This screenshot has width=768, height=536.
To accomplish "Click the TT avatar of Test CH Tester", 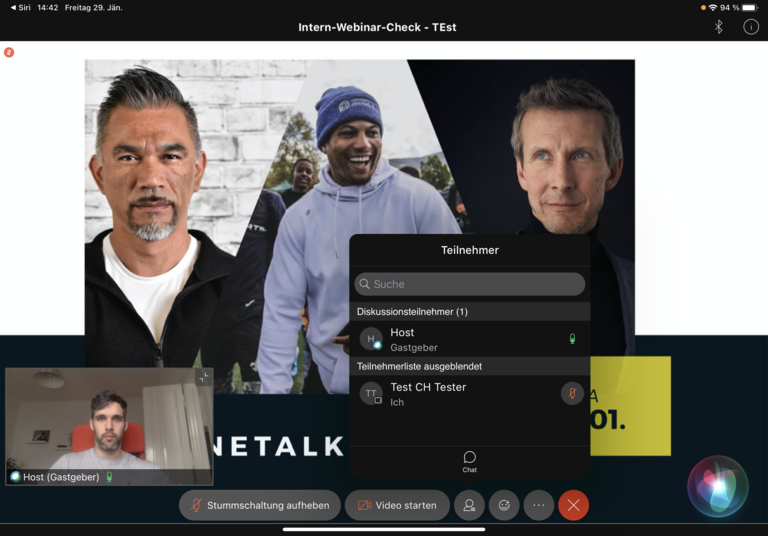I will (371, 393).
